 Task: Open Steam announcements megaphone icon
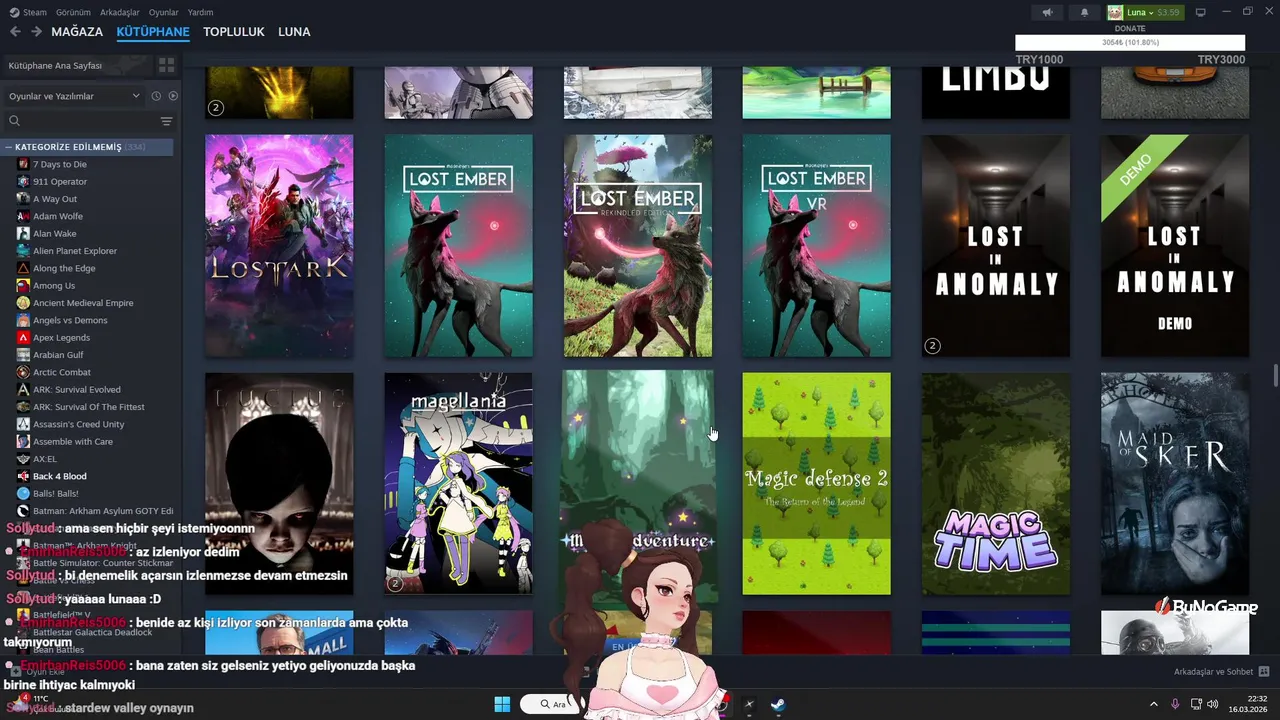(x=1047, y=12)
